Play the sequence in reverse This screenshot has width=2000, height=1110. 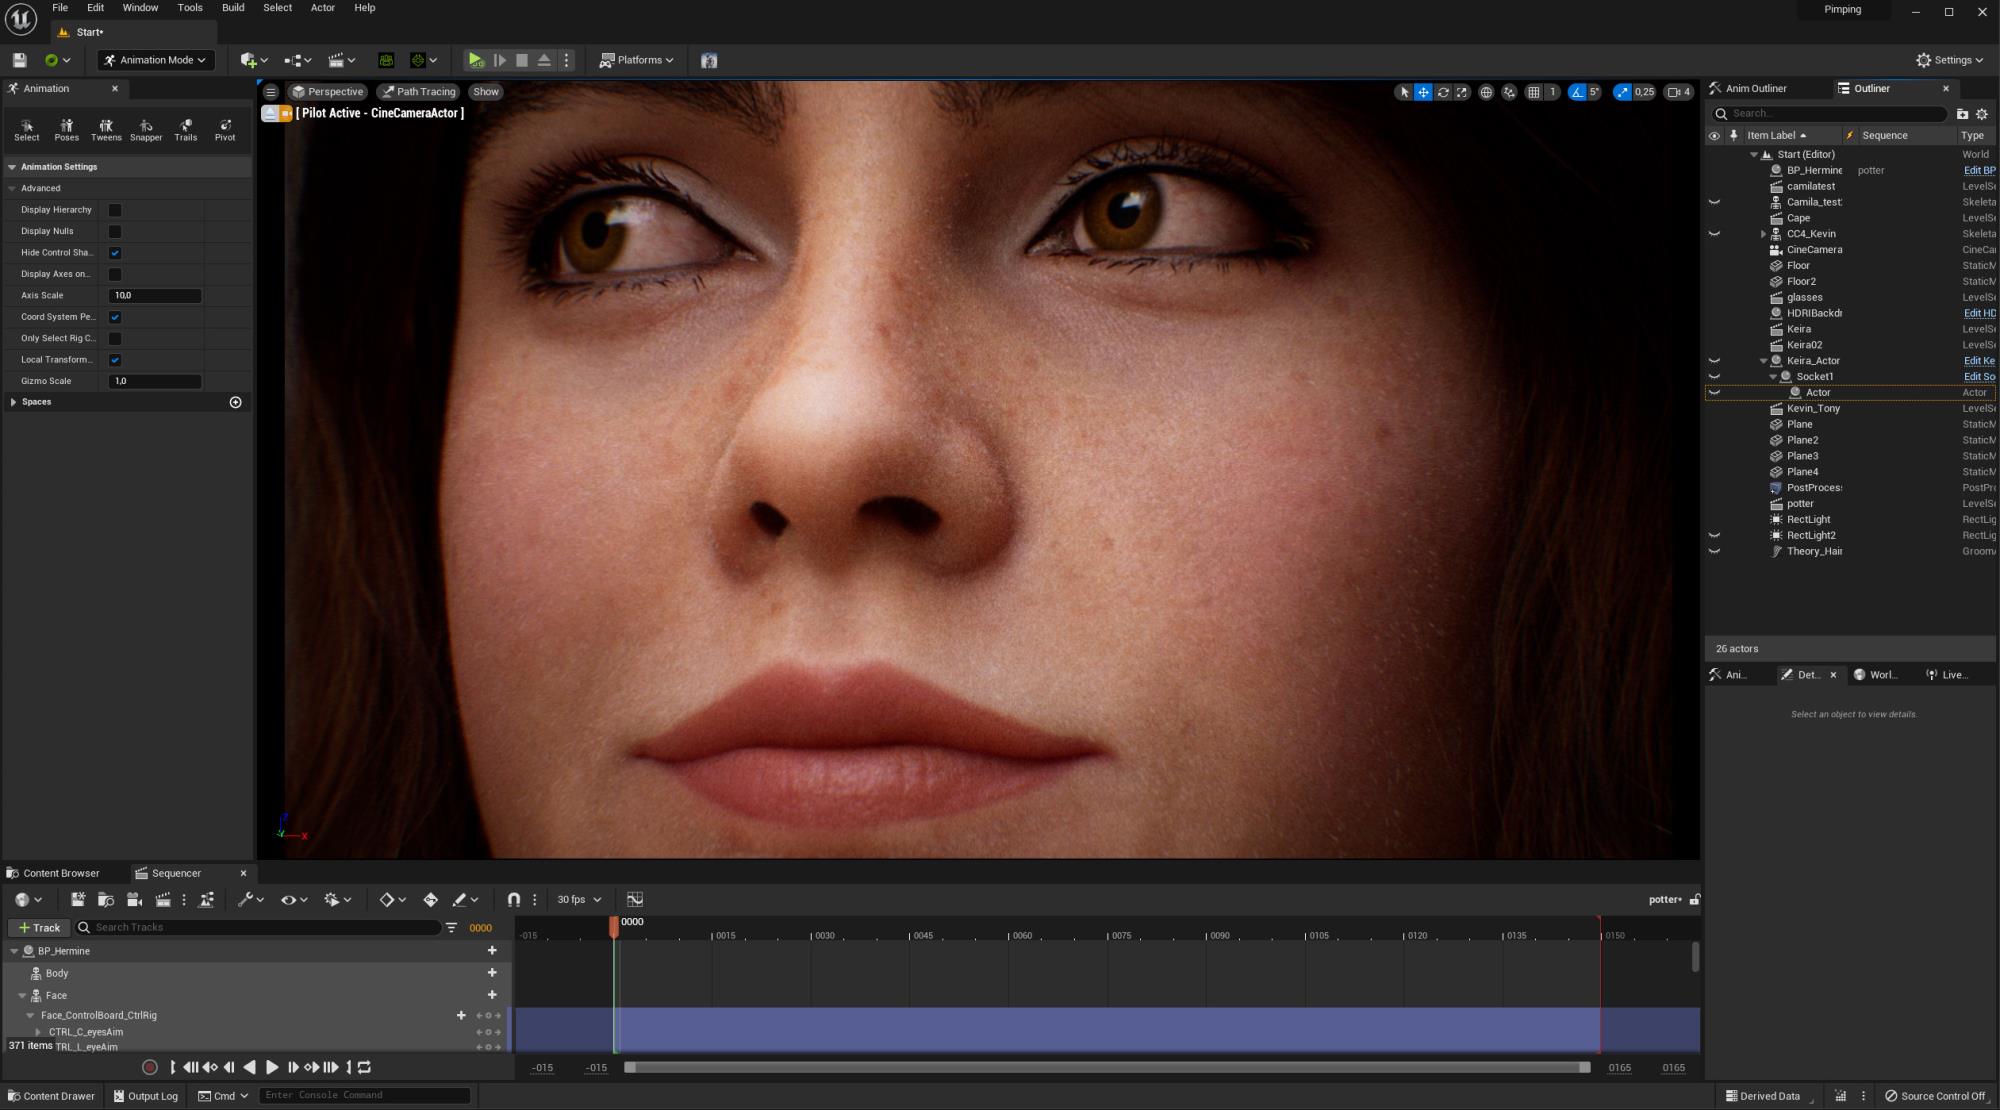pos(250,1067)
